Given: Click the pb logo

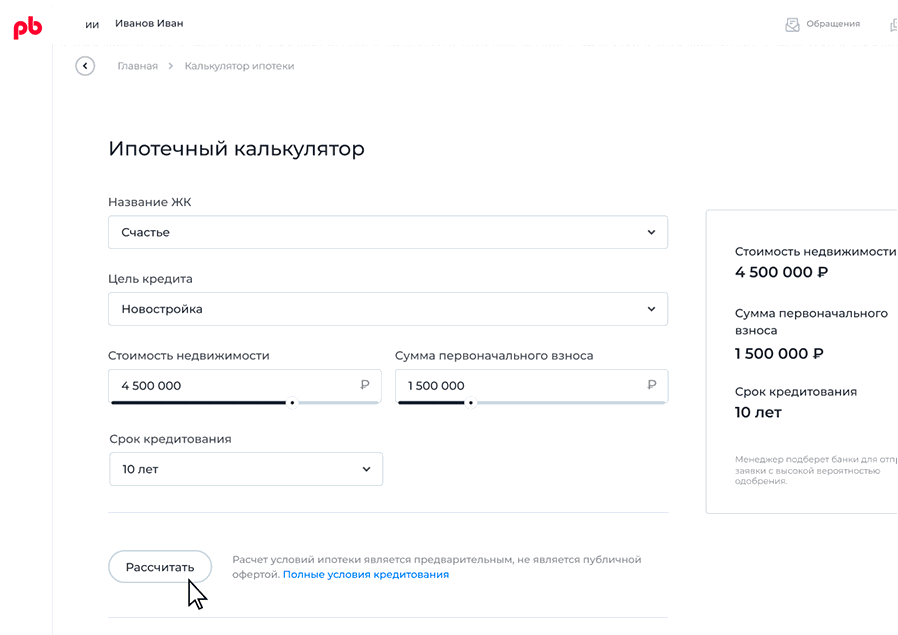Looking at the screenshot, I should click(28, 28).
